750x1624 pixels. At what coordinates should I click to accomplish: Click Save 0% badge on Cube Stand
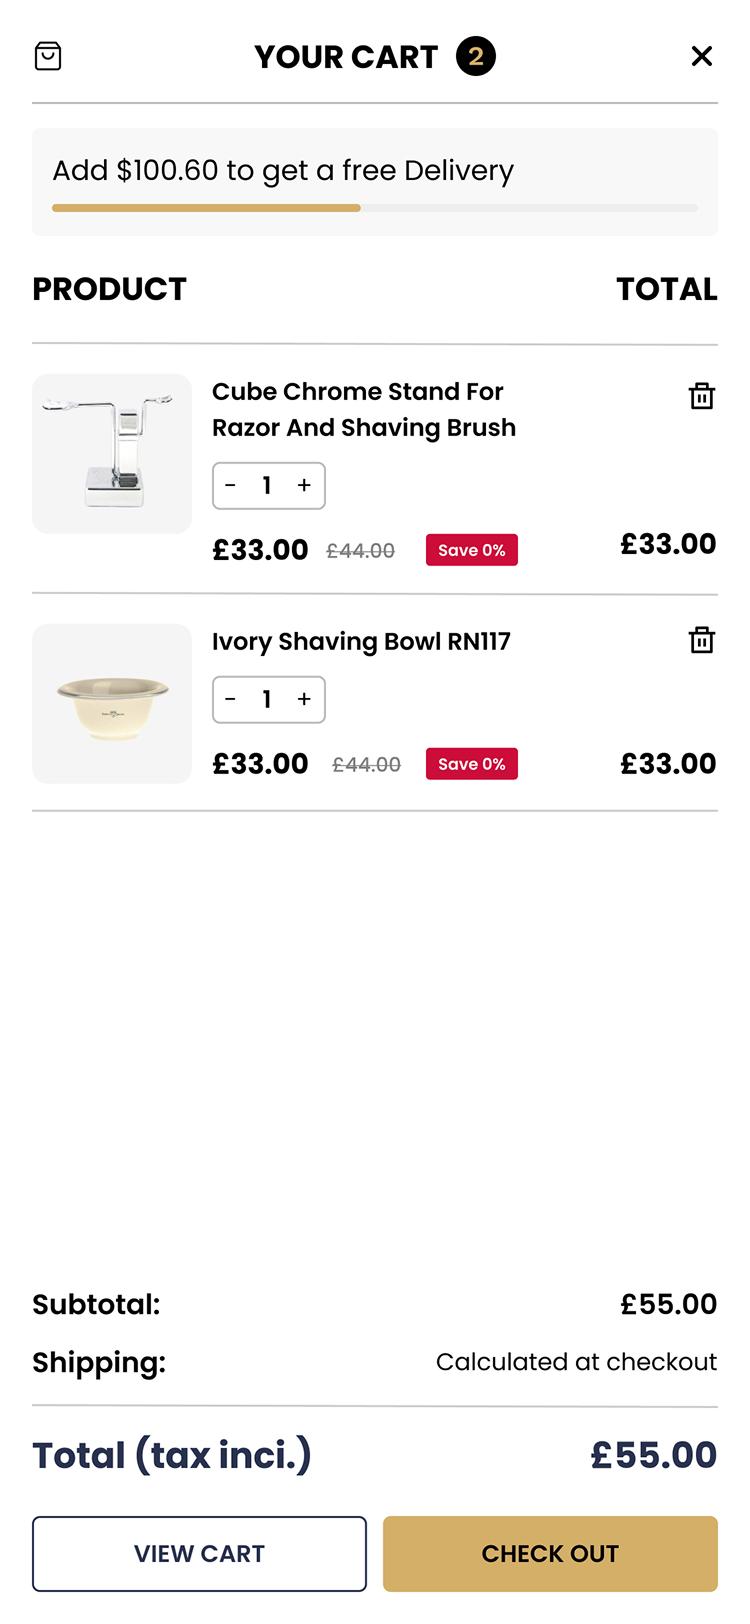(x=472, y=550)
